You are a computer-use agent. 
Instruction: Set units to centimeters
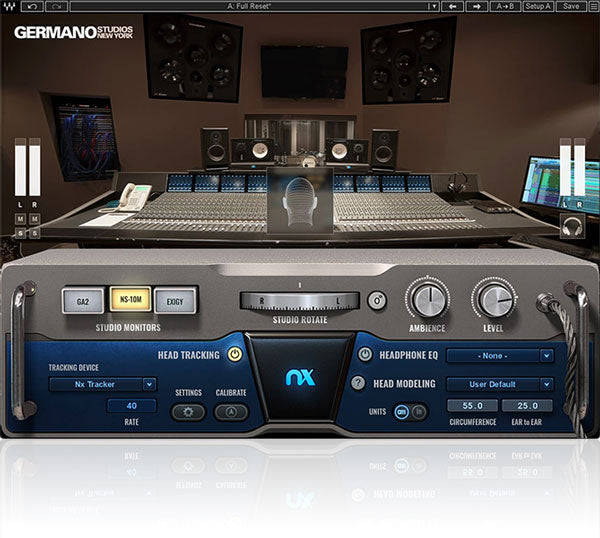point(401,412)
